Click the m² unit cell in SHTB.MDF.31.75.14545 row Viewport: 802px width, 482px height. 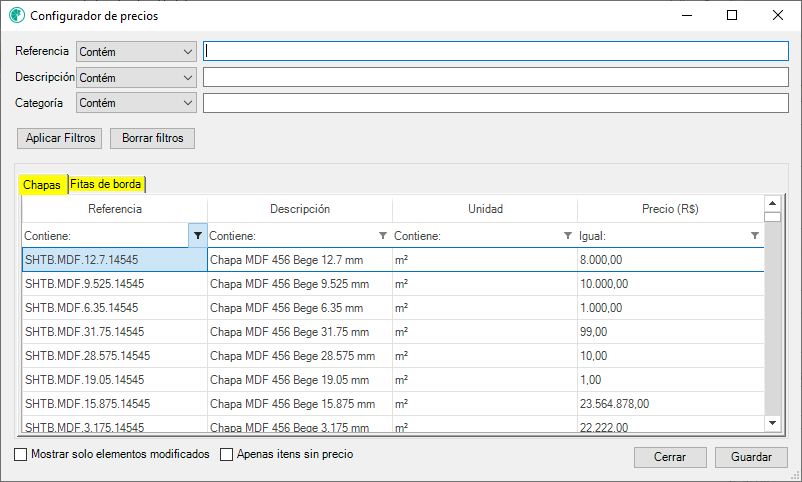[x=485, y=332]
